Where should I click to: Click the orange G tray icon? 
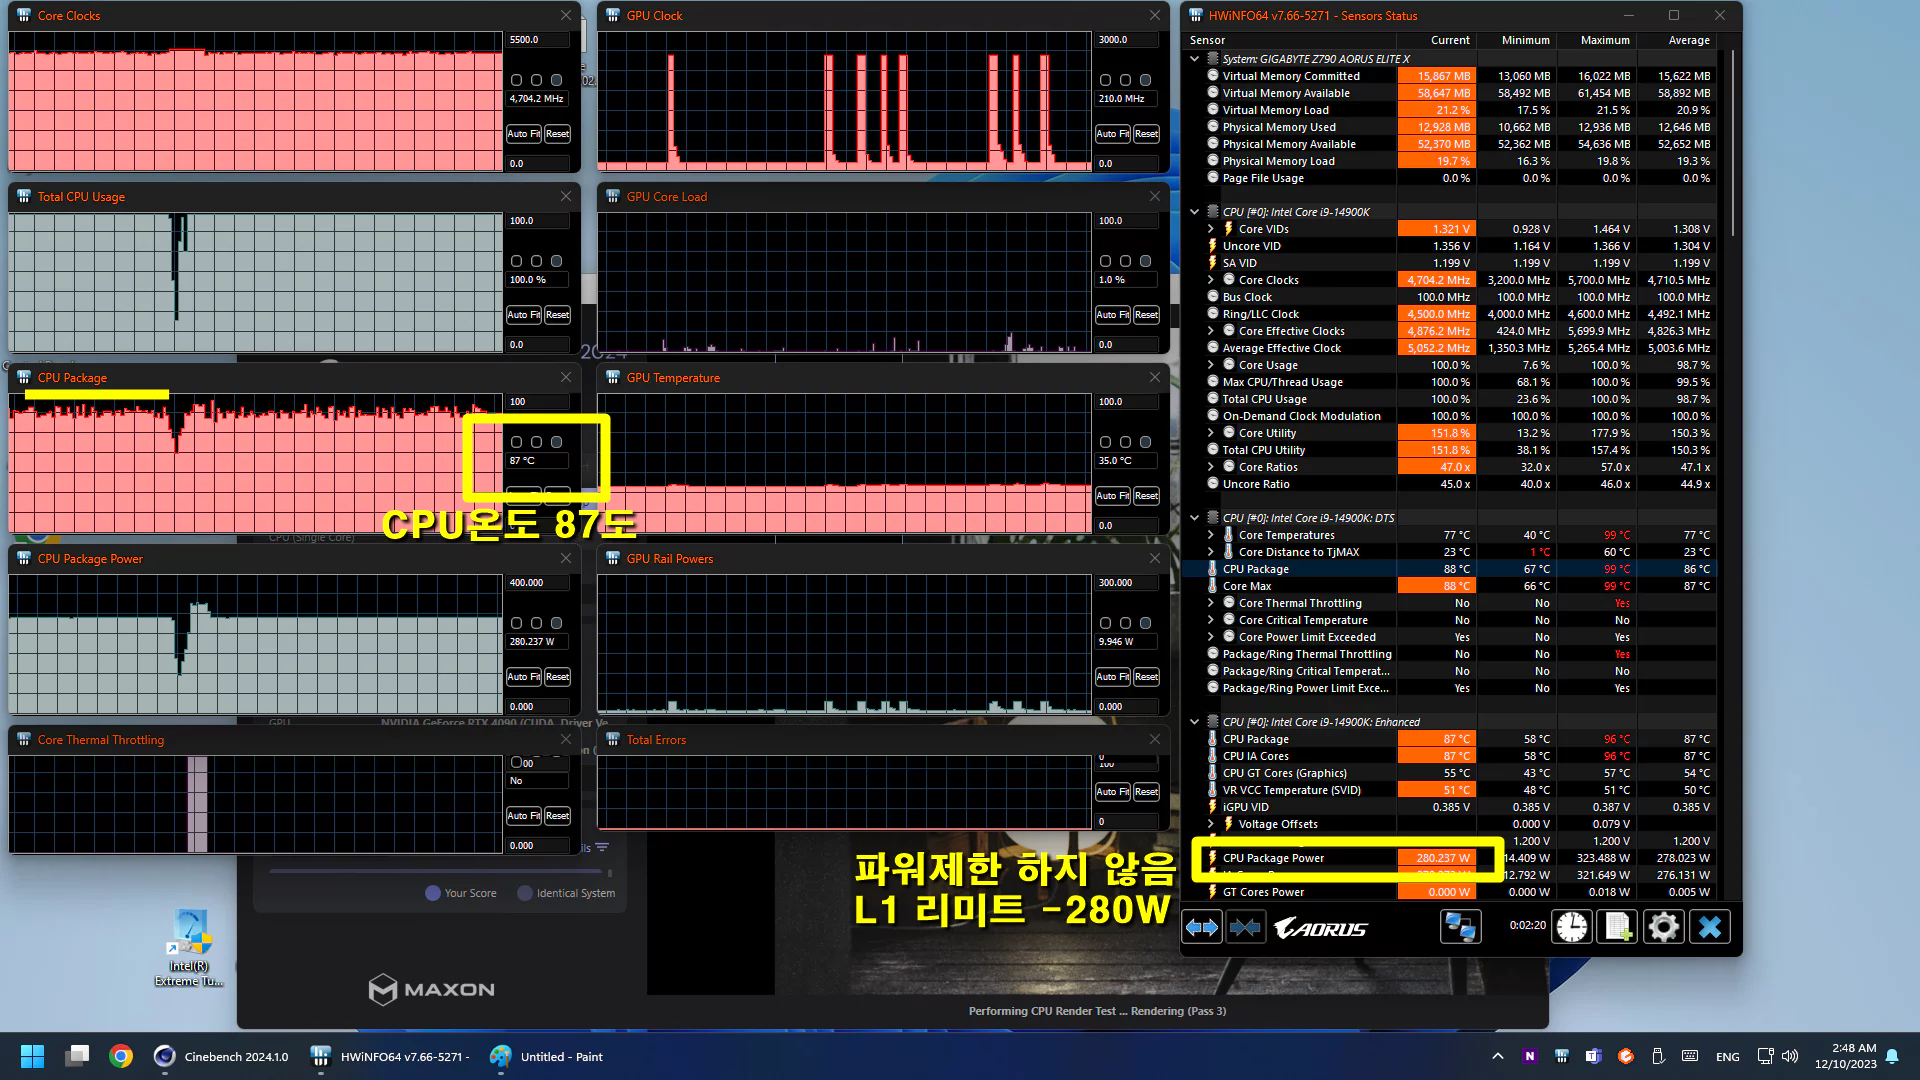[x=1625, y=1056]
